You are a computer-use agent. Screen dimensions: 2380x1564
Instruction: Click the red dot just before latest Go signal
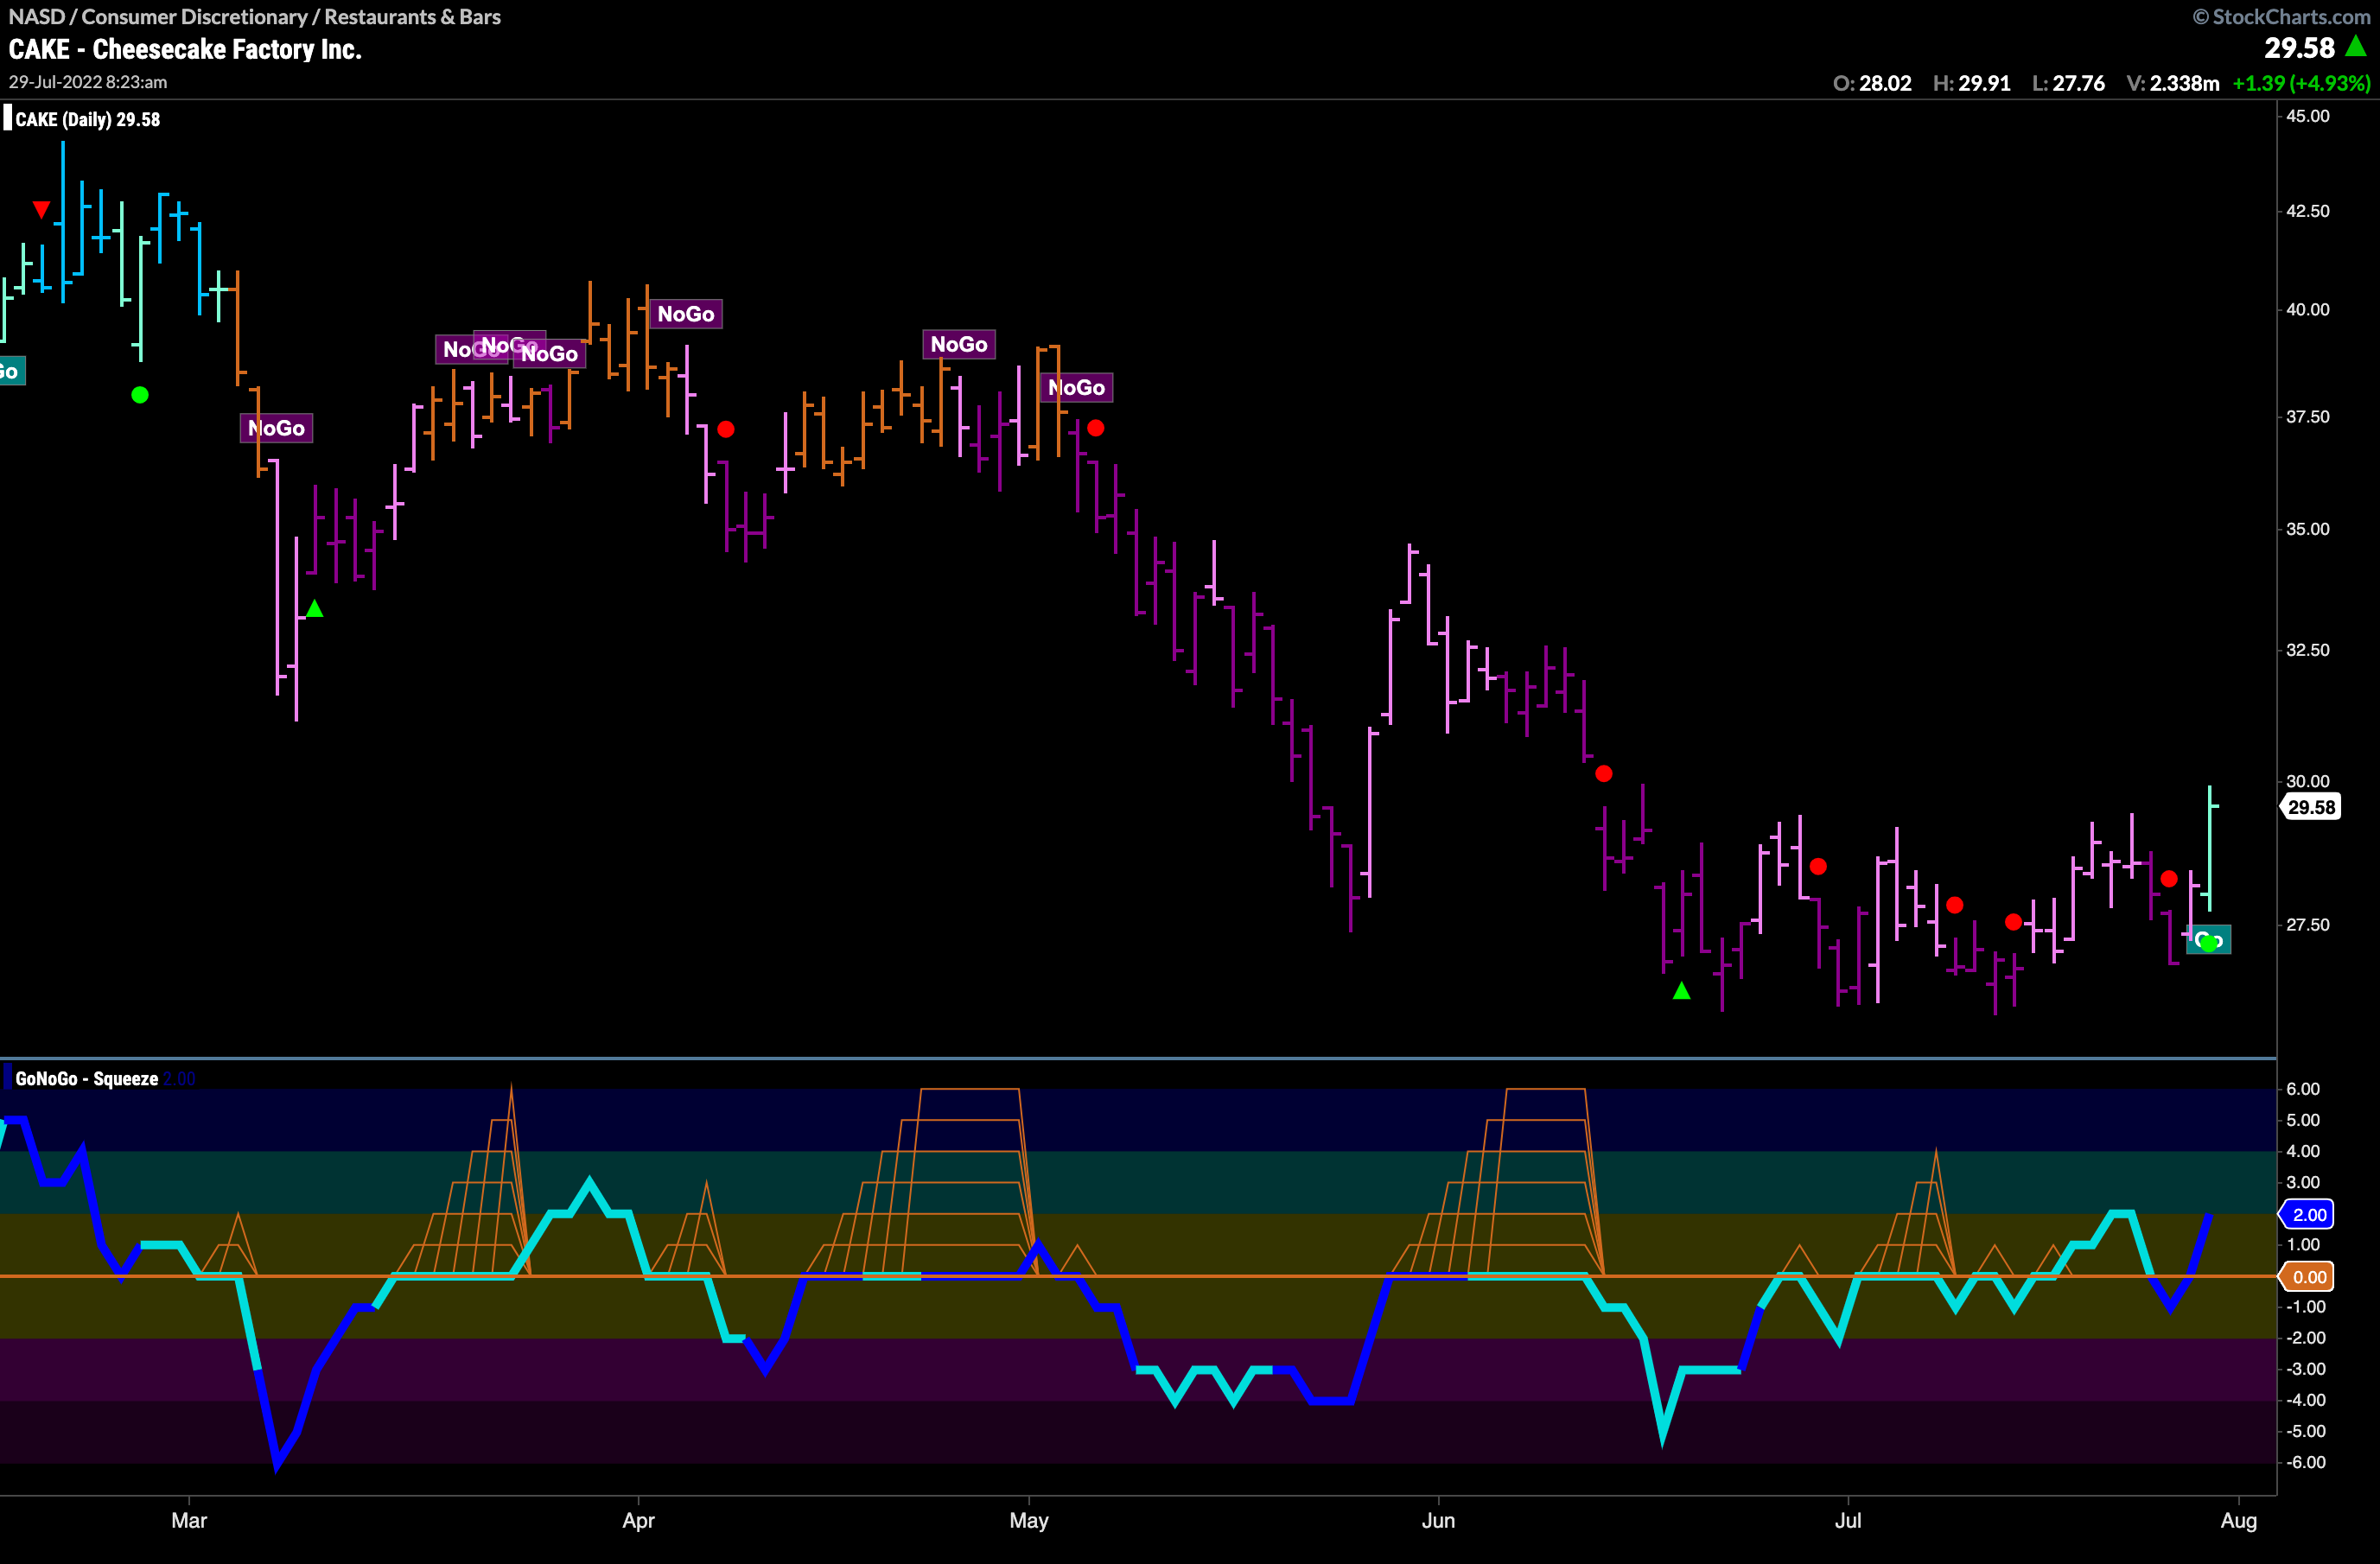click(x=2169, y=878)
